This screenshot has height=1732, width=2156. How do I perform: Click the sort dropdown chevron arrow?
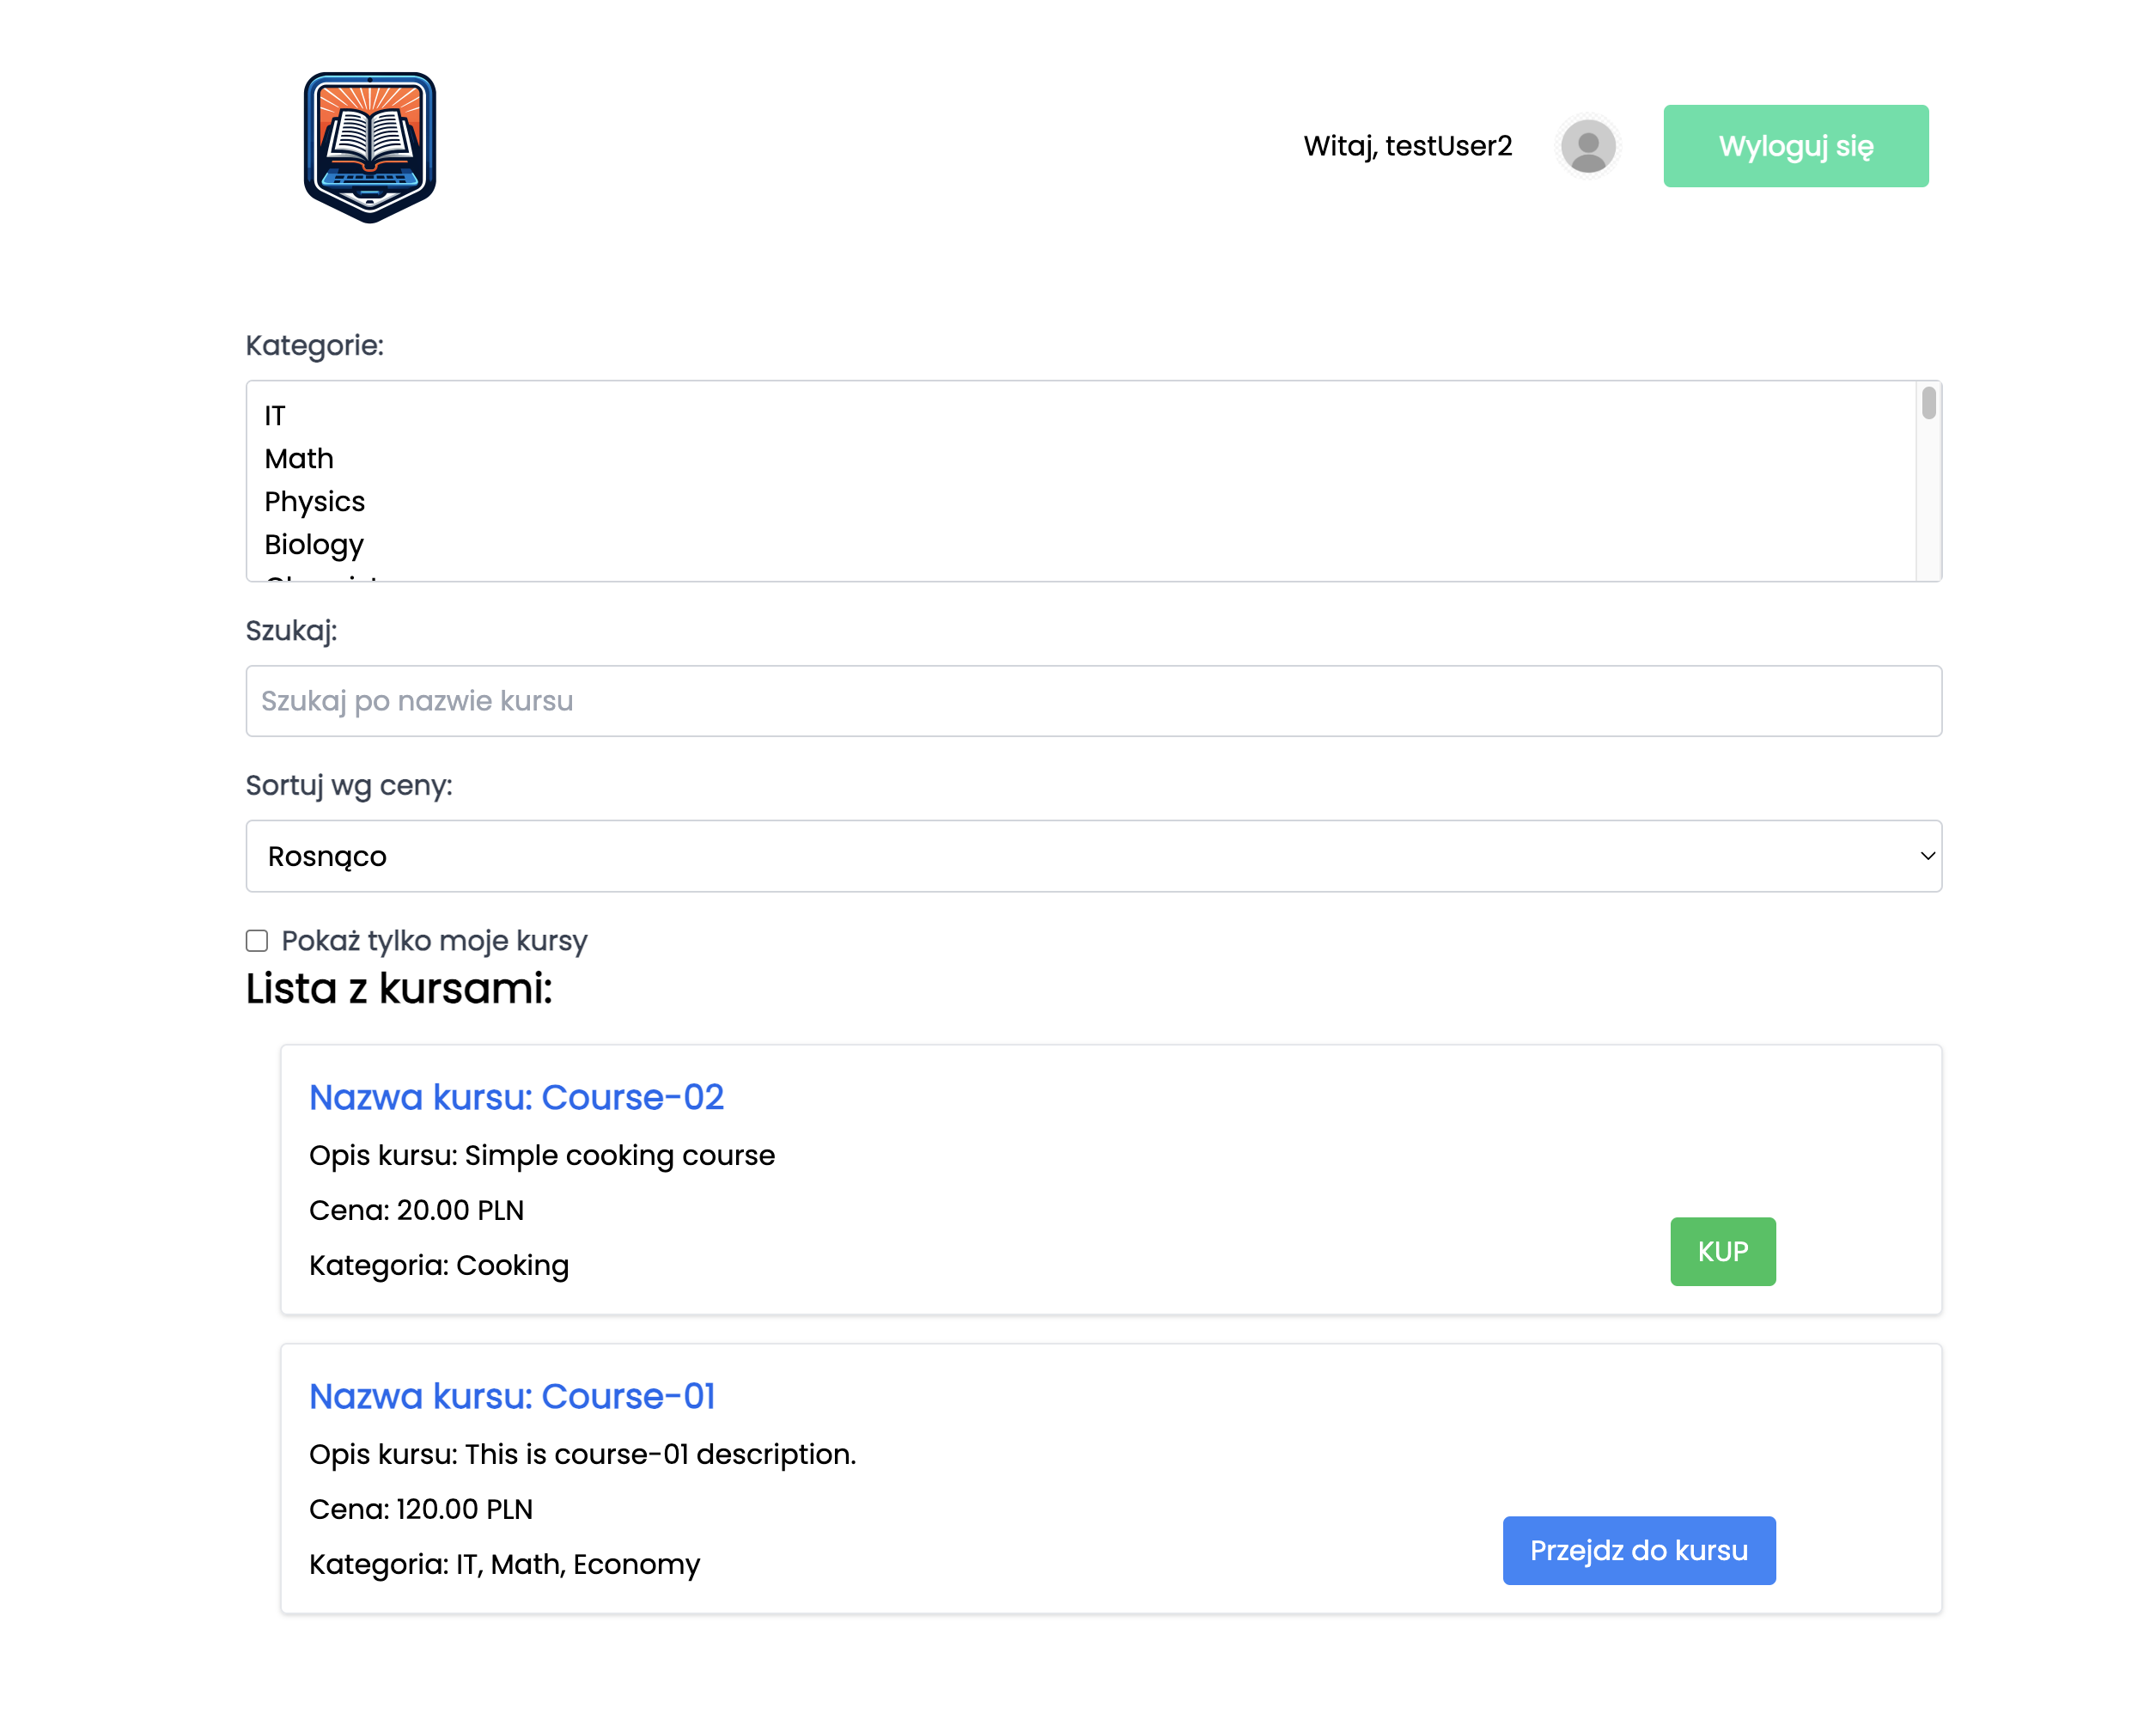(x=1927, y=856)
